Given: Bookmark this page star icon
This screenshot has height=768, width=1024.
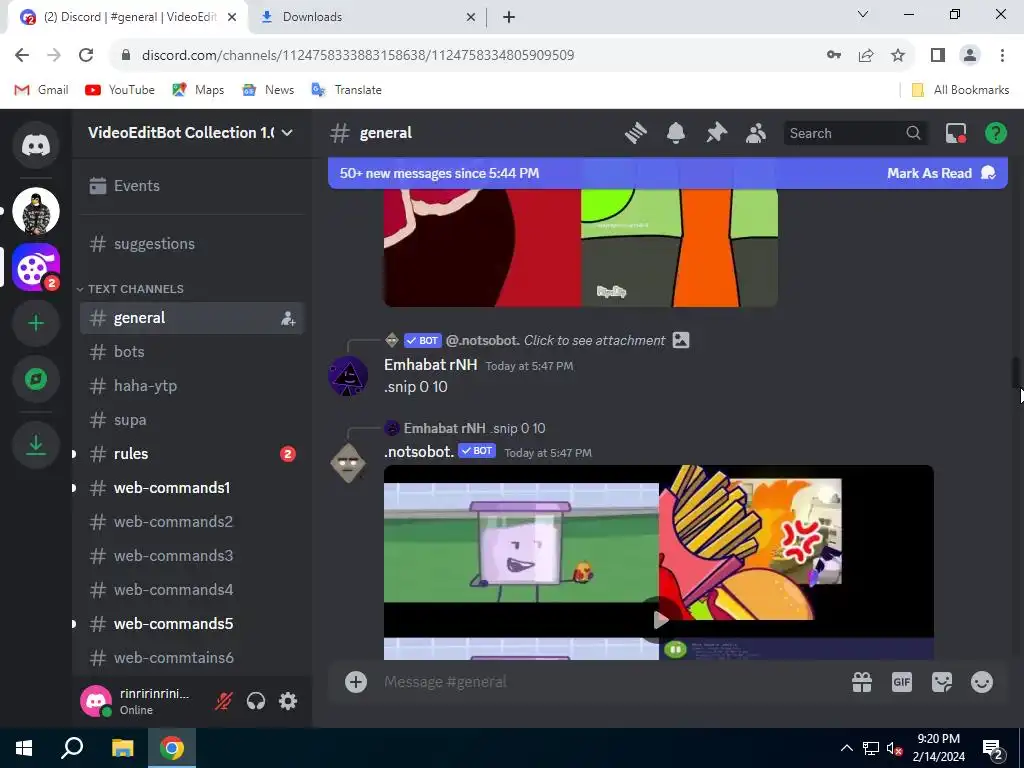Looking at the screenshot, I should coord(898,55).
